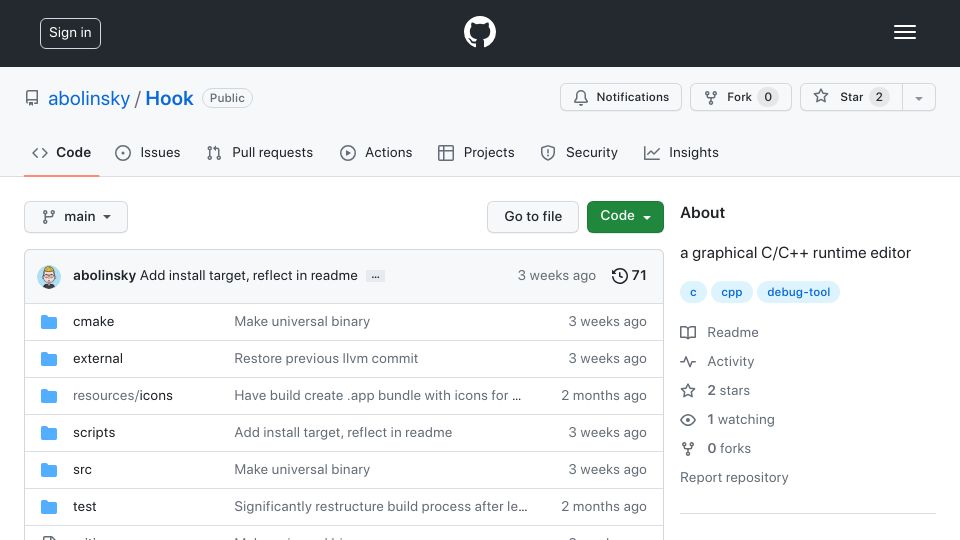This screenshot has height=540, width=960.
Task: Click the stars icon in About
Action: (688, 391)
